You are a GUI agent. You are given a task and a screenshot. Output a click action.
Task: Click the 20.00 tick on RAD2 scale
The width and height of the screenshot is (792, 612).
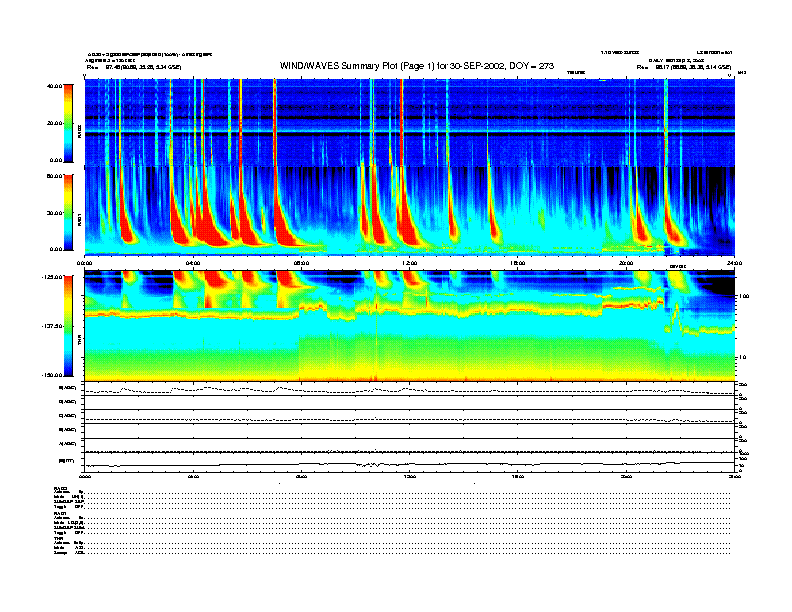pos(54,123)
